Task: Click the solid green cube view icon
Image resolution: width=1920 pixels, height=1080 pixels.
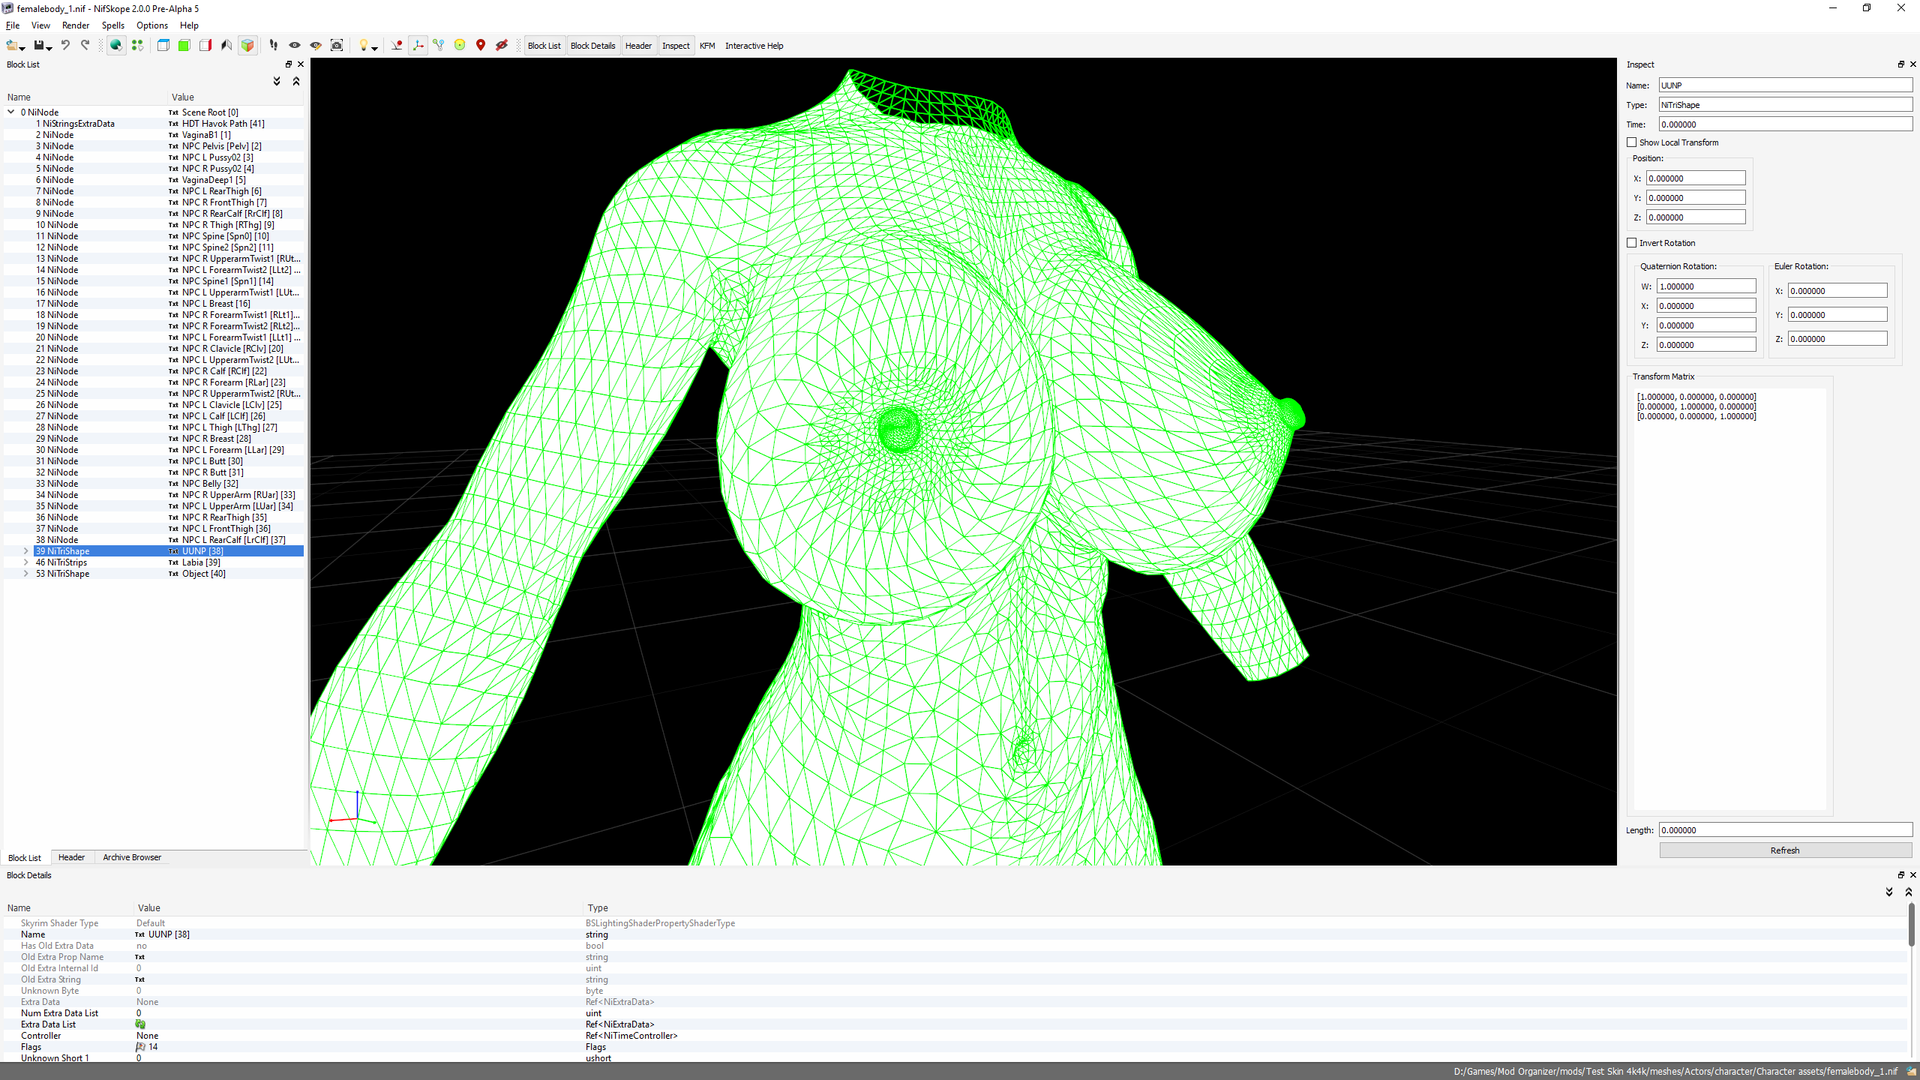Action: (185, 46)
